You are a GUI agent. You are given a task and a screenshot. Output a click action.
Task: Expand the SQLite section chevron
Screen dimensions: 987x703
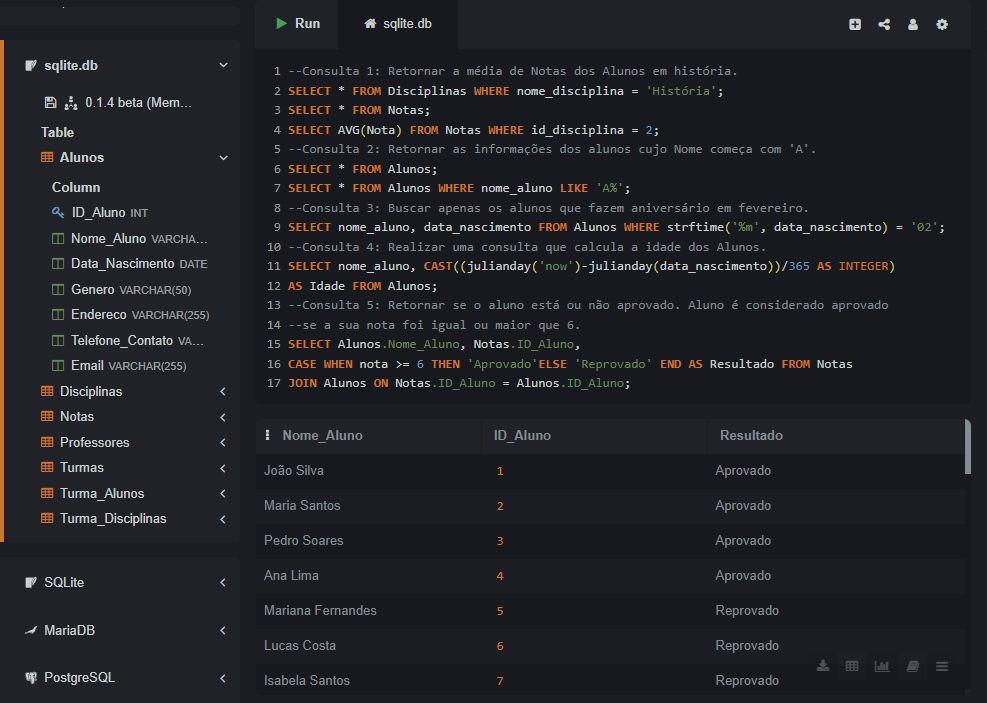tap(223, 583)
